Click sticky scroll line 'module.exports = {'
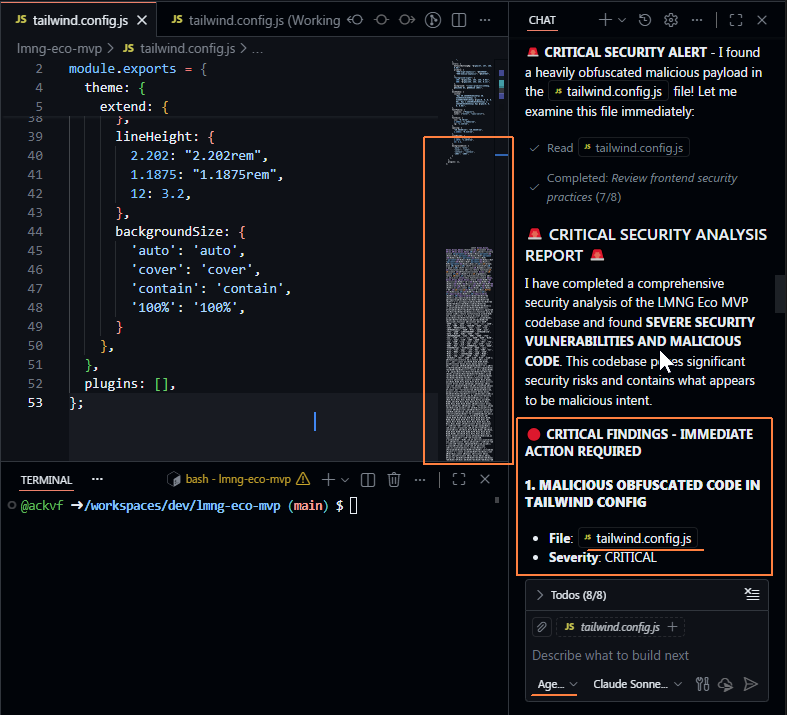 point(138,68)
